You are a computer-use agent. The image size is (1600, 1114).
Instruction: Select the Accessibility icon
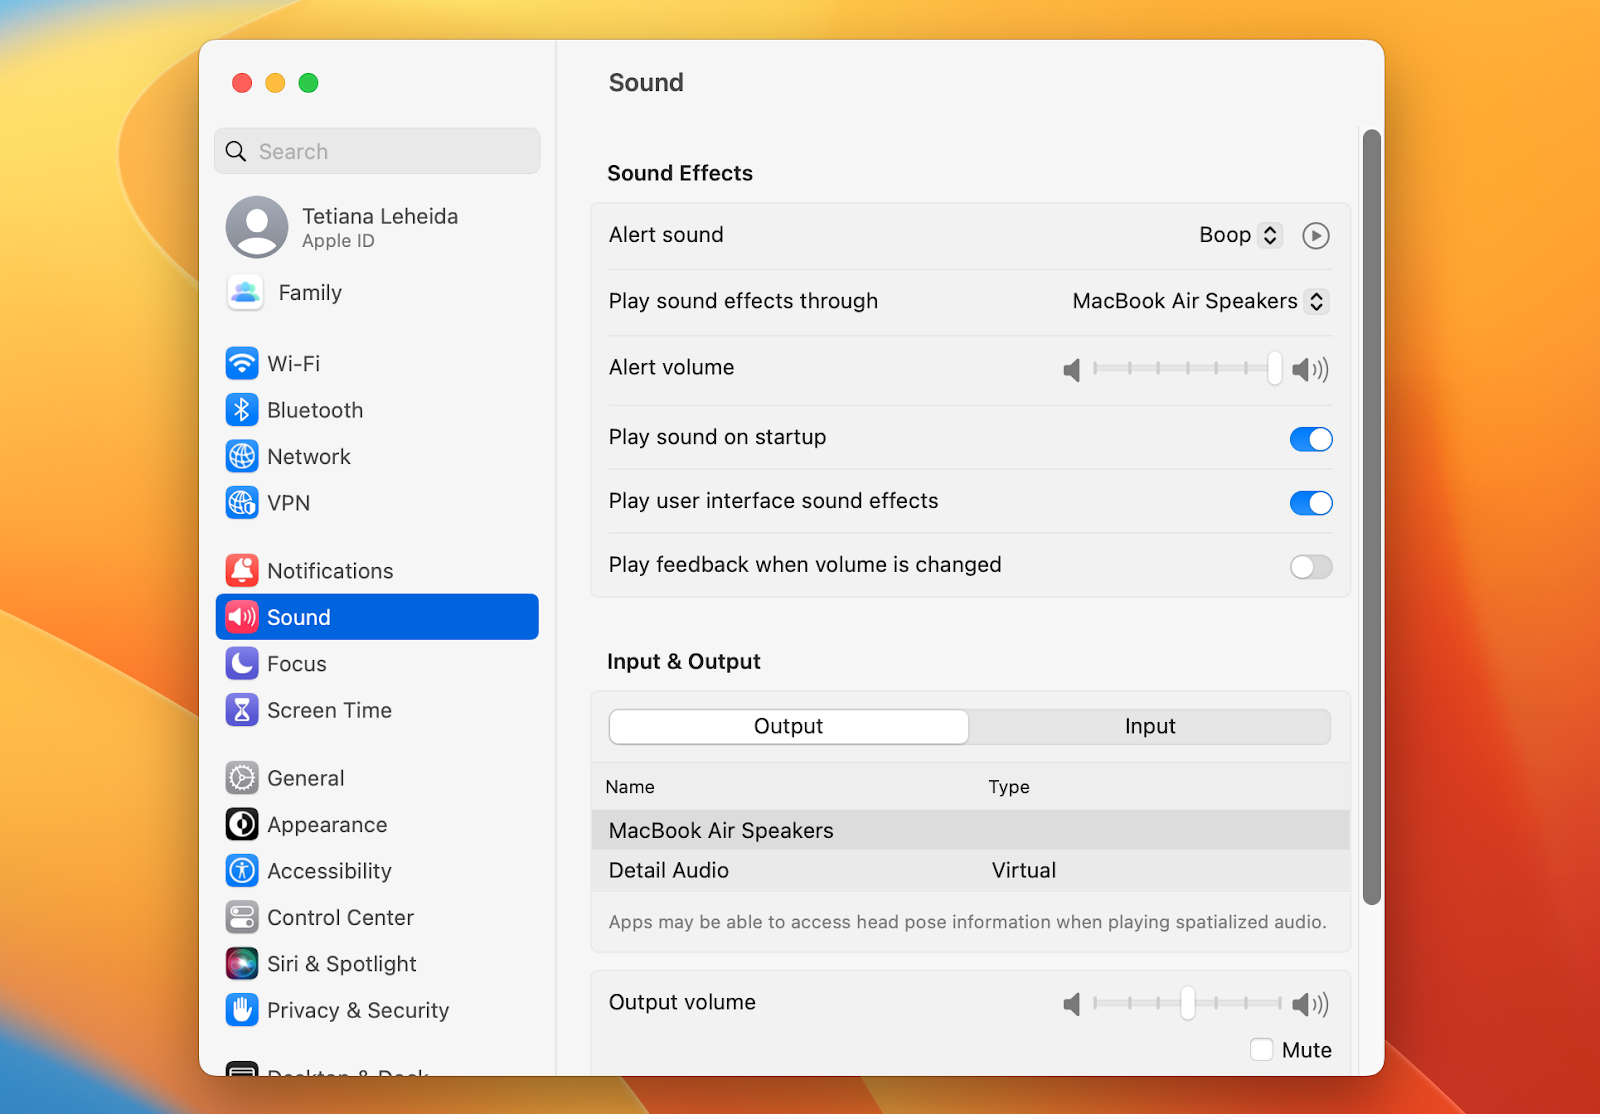pos(242,871)
